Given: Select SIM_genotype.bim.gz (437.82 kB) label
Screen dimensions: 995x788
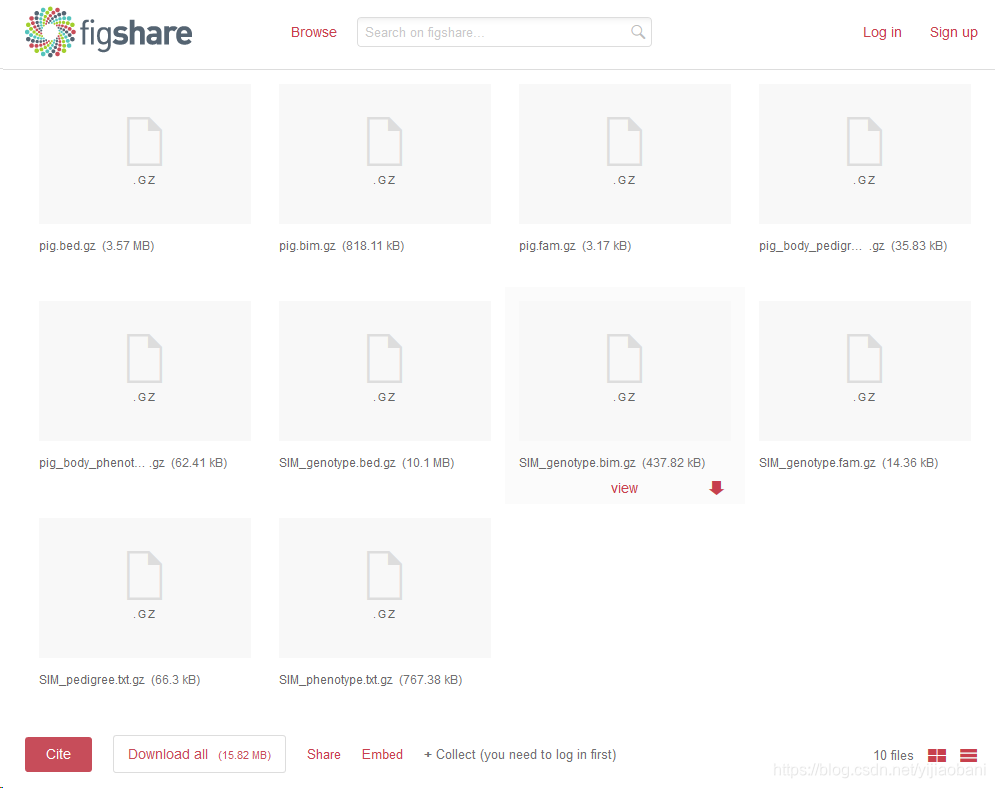Looking at the screenshot, I should pyautogui.click(x=612, y=463).
